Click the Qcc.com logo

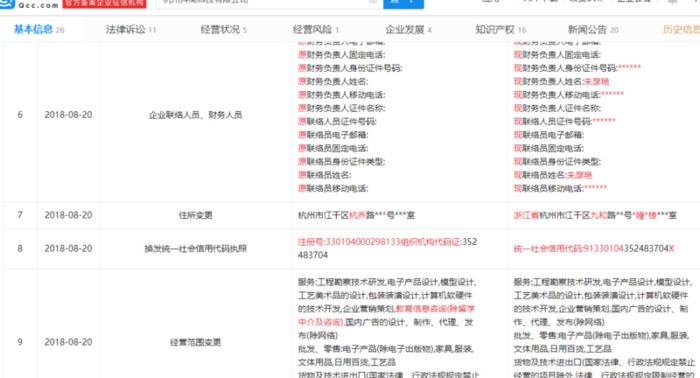click(29, 4)
